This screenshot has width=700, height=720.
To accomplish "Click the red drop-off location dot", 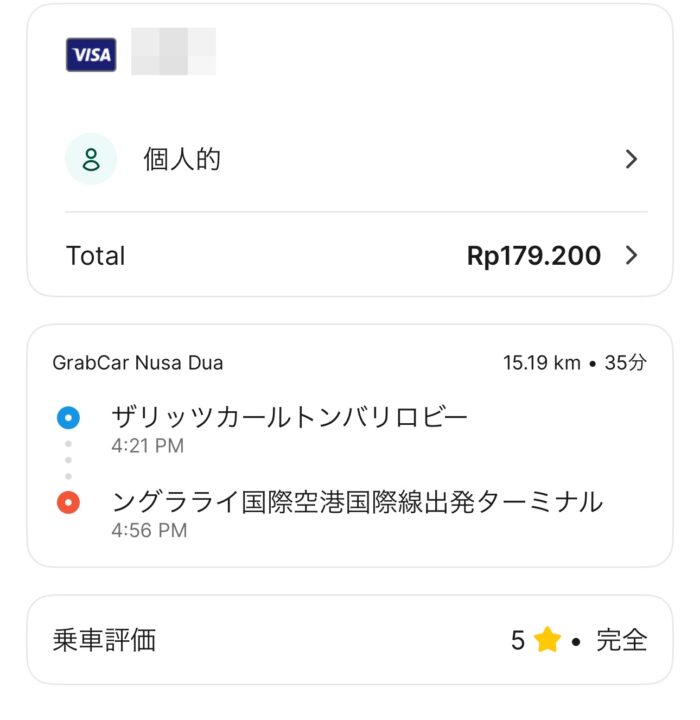I will [x=68, y=502].
